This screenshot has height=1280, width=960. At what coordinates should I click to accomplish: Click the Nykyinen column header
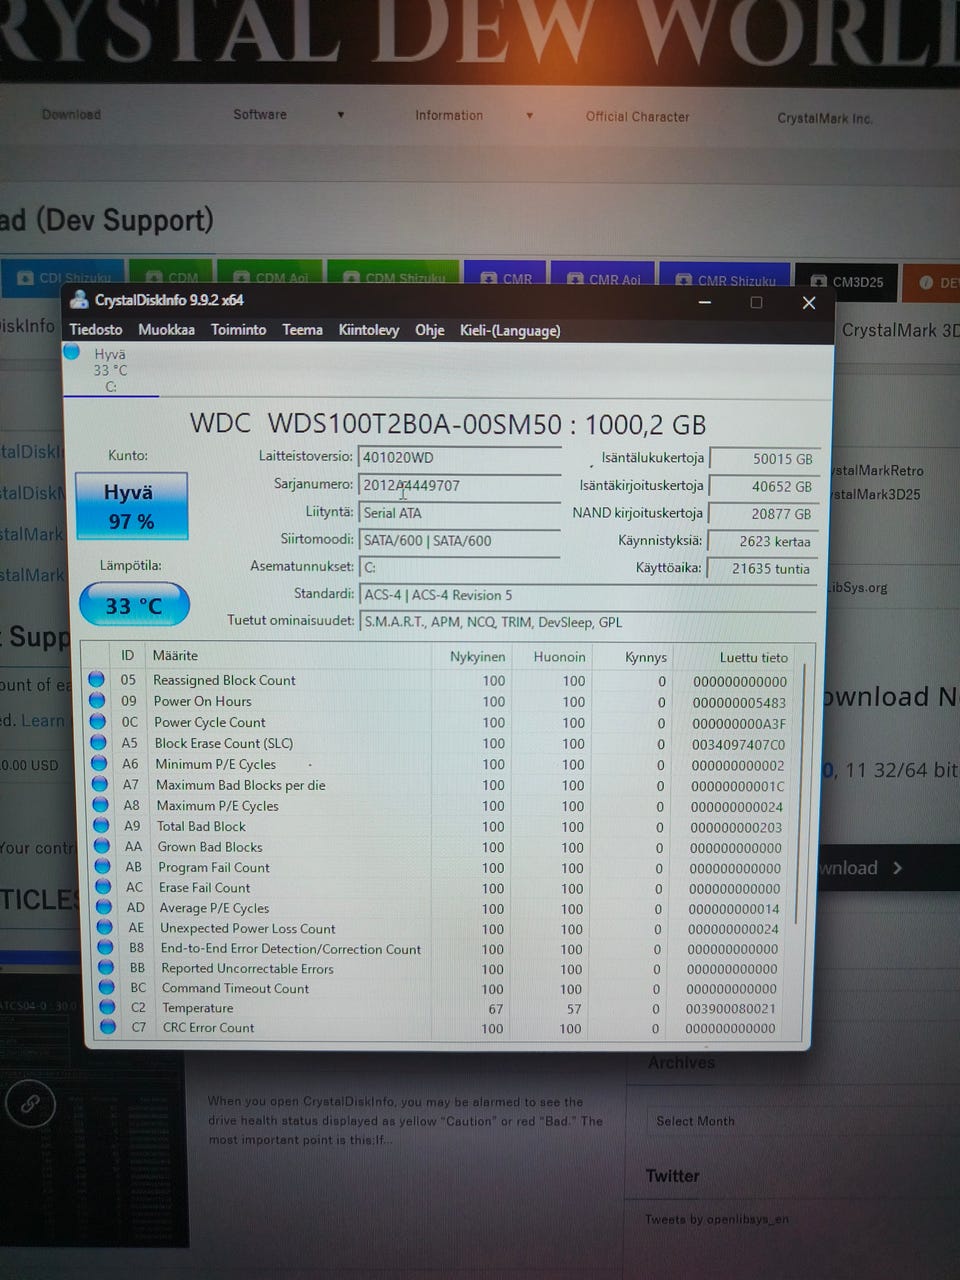pyautogui.click(x=477, y=656)
